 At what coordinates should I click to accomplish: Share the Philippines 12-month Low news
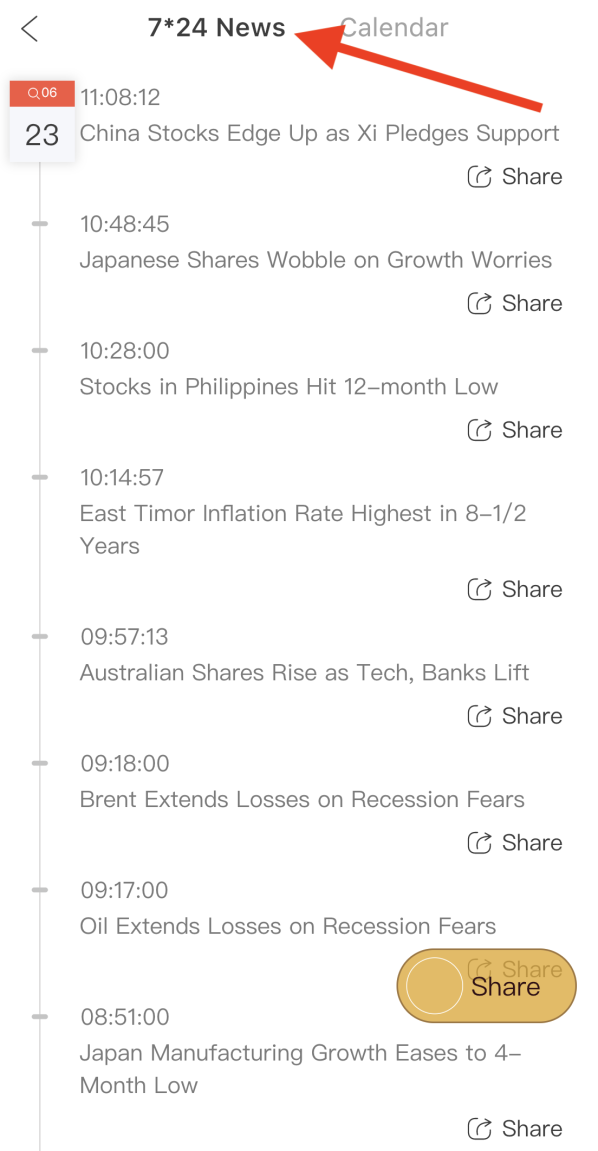pyautogui.click(x=515, y=430)
